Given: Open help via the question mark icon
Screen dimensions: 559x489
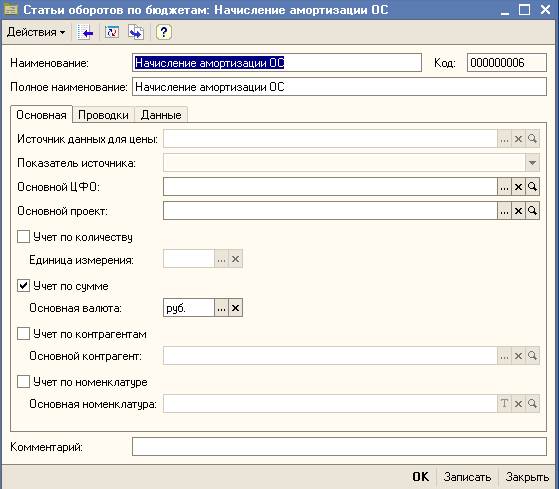Looking at the screenshot, I should 164,32.
